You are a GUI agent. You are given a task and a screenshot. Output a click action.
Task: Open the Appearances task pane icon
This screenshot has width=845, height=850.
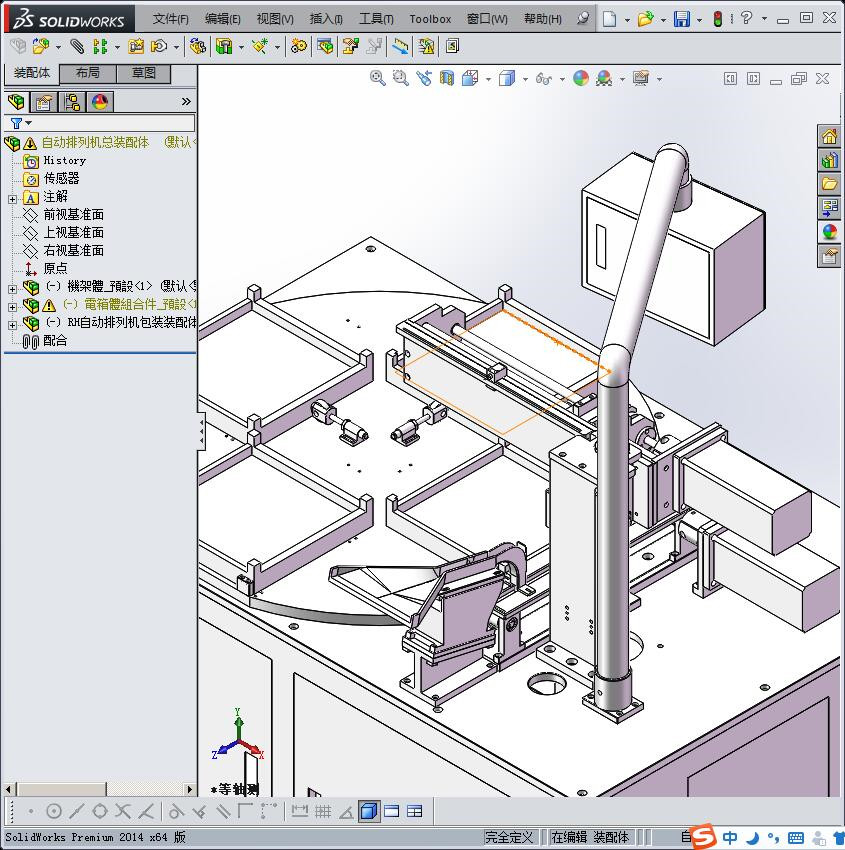829,232
